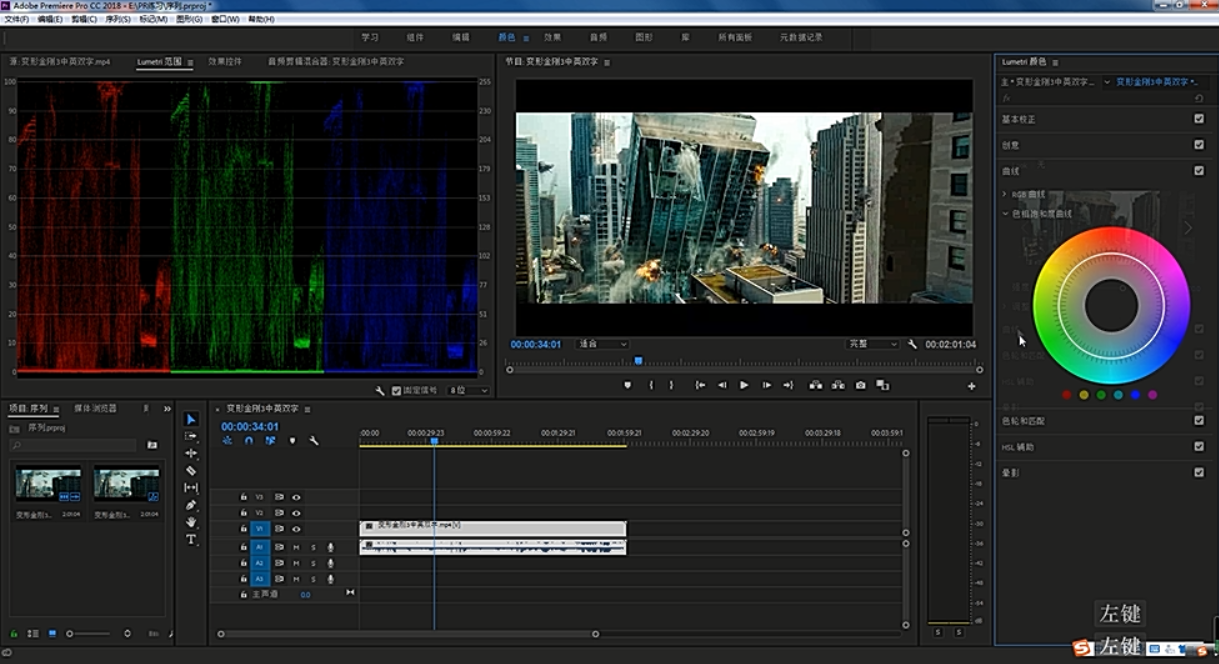Toggle timeline Snap magnet icon

[x=248, y=441]
